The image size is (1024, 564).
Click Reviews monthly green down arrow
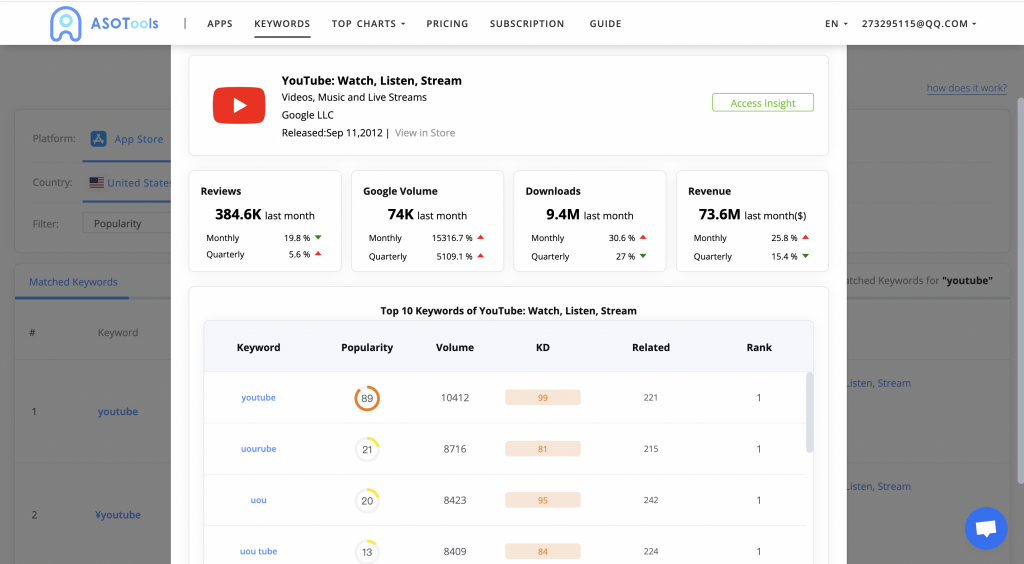pos(318,238)
